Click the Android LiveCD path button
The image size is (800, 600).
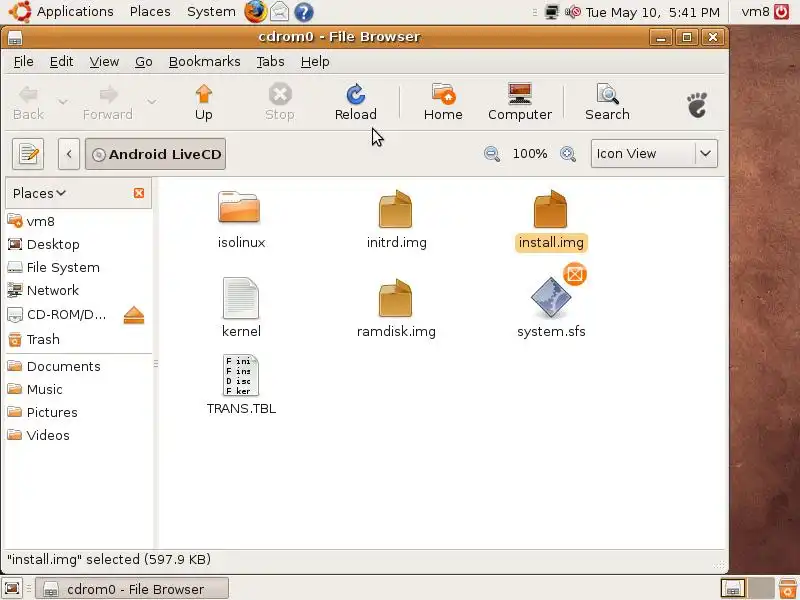(156, 154)
